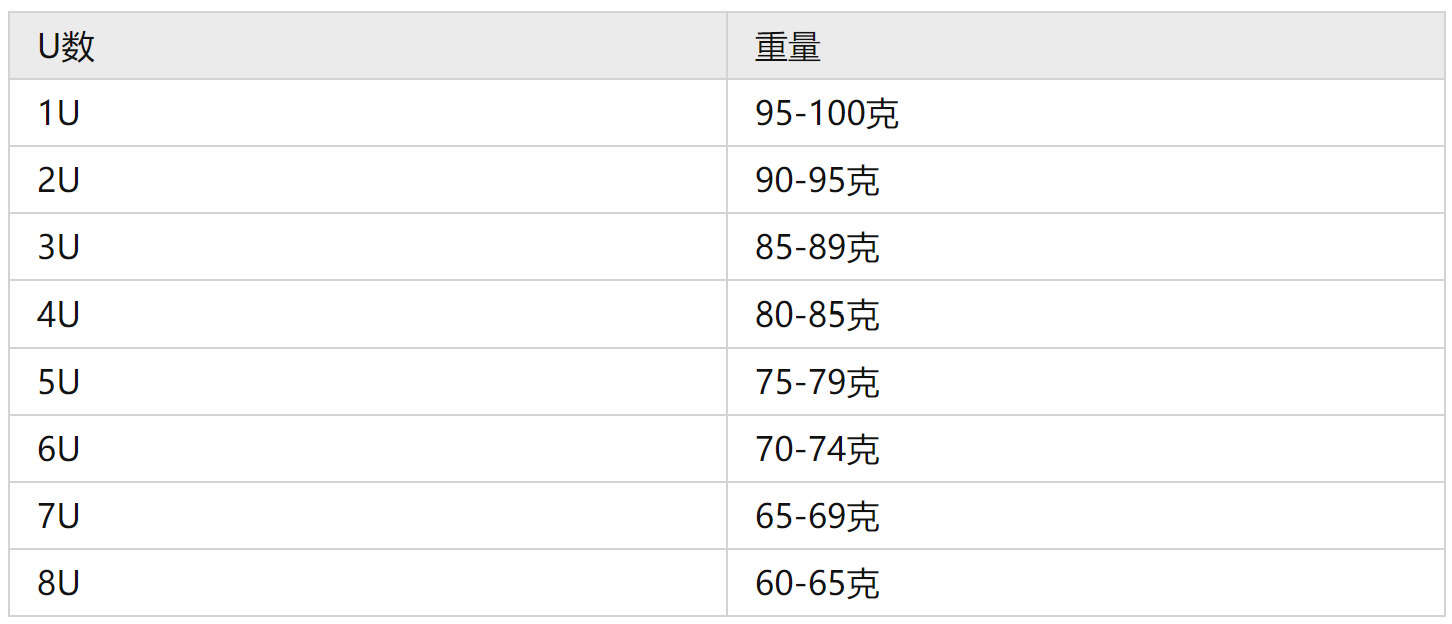This screenshot has height=624, width=1452.
Task: Select the 5U cell
Action: point(368,382)
